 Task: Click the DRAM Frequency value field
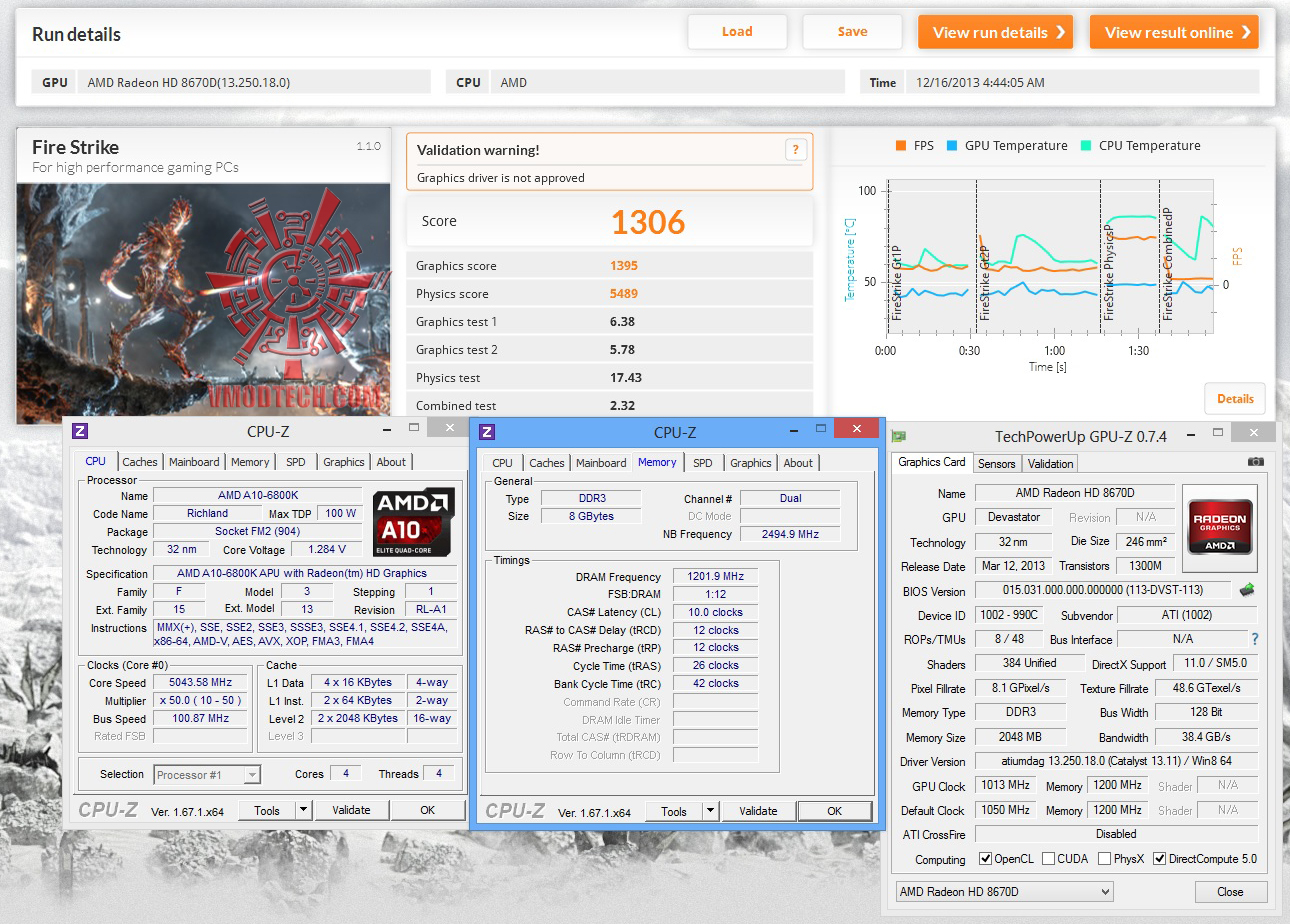(714, 577)
